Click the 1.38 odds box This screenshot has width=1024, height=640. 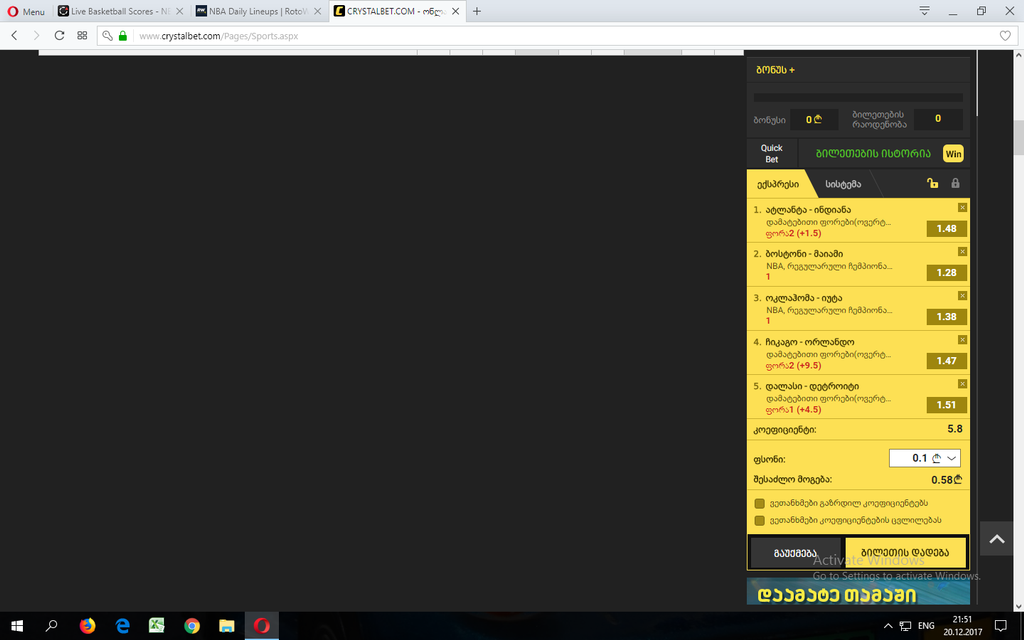click(946, 317)
